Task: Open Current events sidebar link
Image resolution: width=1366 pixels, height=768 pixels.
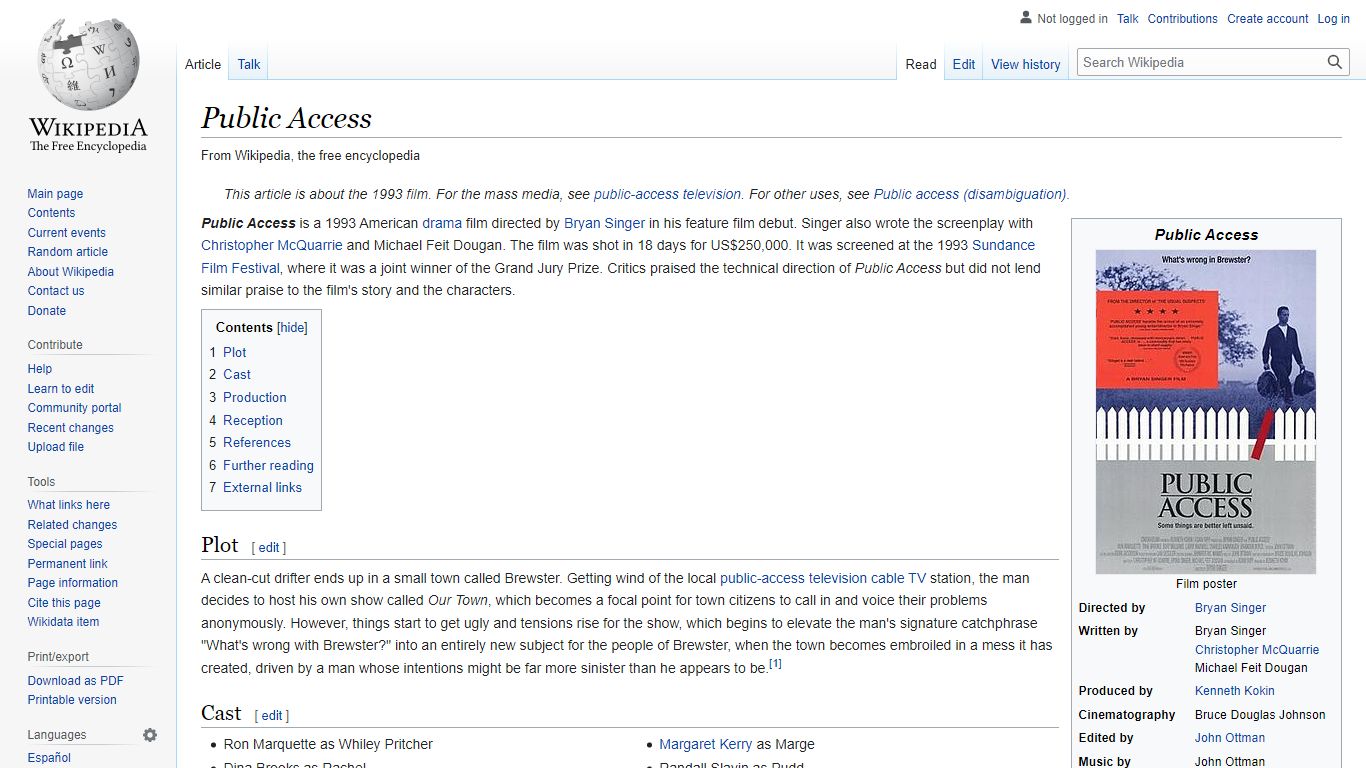Action: [x=66, y=233]
